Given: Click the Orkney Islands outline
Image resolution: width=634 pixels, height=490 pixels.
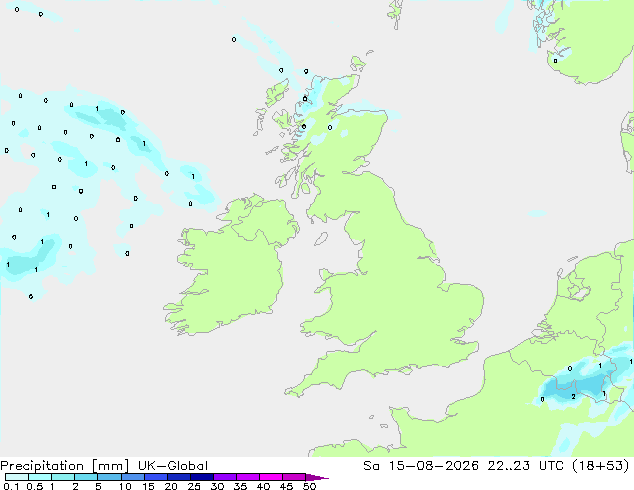Looking at the screenshot, I should [358, 63].
